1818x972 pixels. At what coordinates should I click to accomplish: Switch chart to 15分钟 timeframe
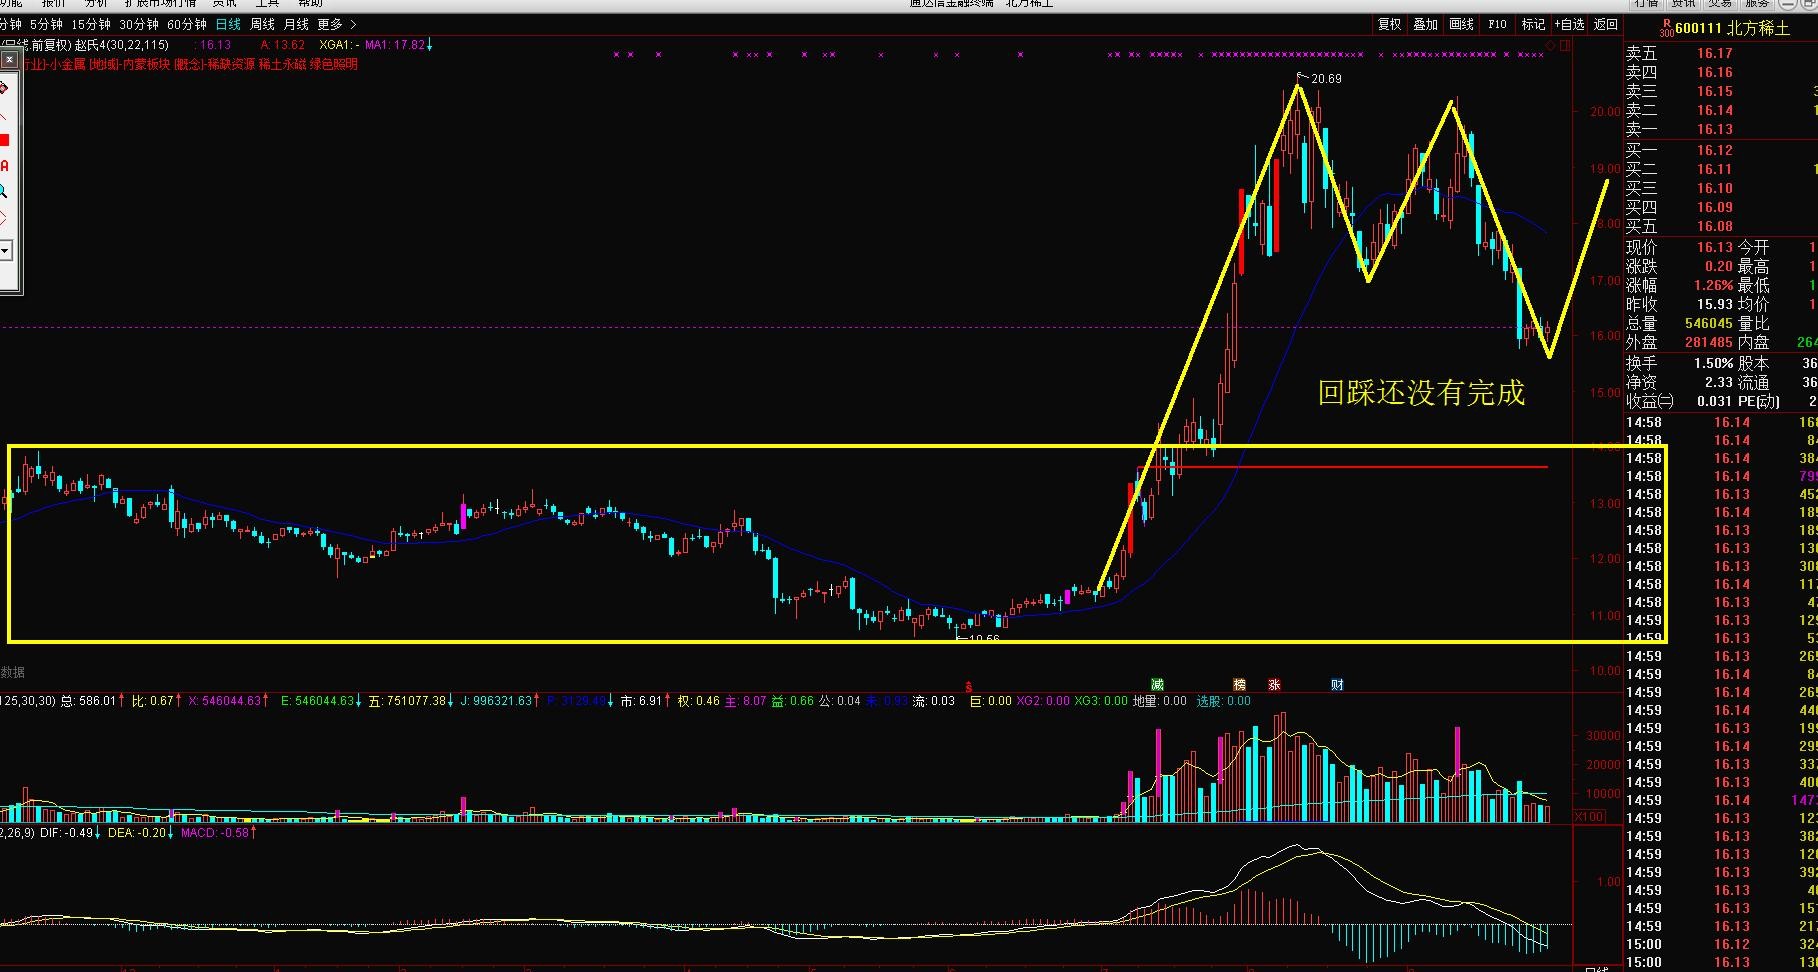[90, 24]
